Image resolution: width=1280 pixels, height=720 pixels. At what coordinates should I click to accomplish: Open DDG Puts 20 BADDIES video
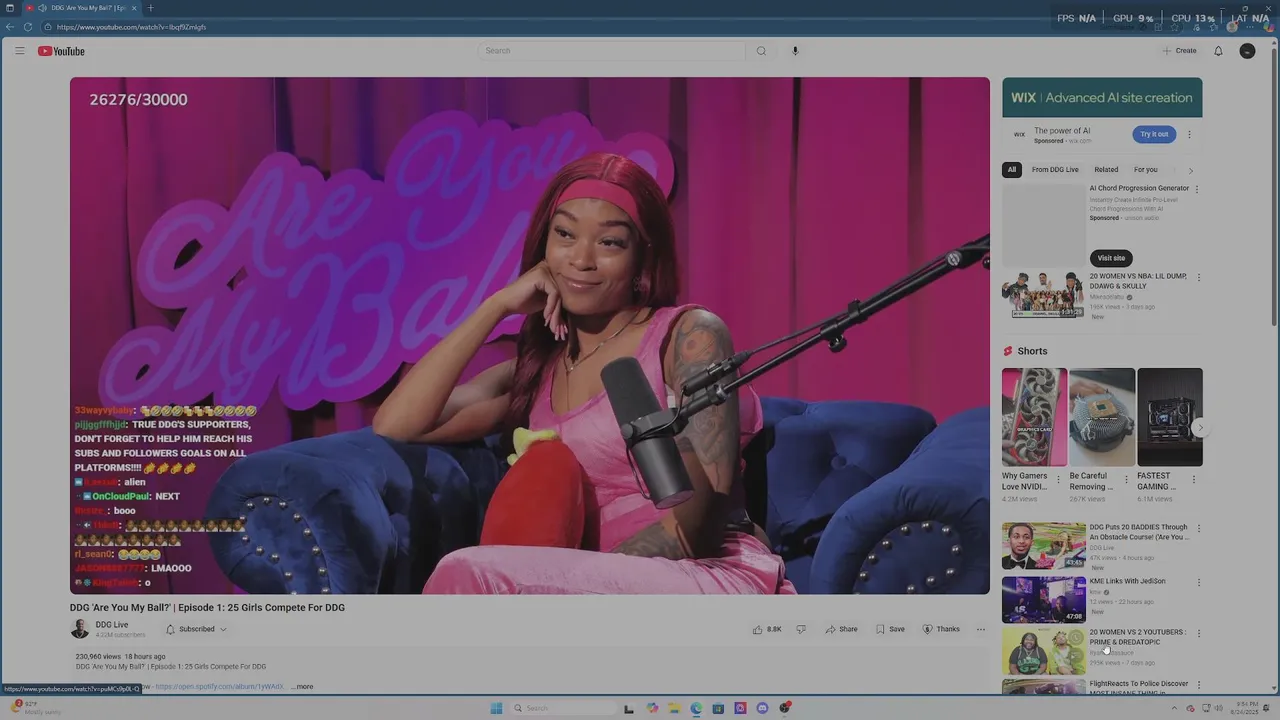click(1043, 545)
